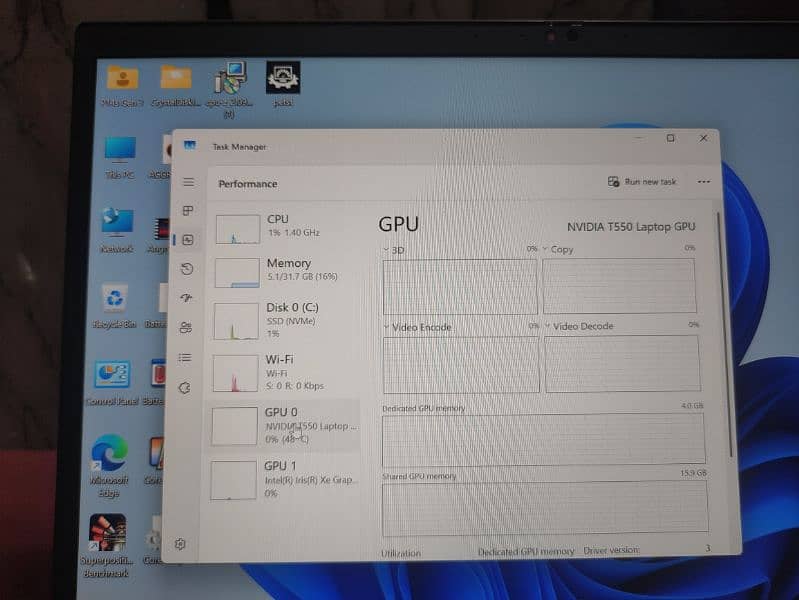
Task: Open the Details list page icon
Action: [185, 357]
